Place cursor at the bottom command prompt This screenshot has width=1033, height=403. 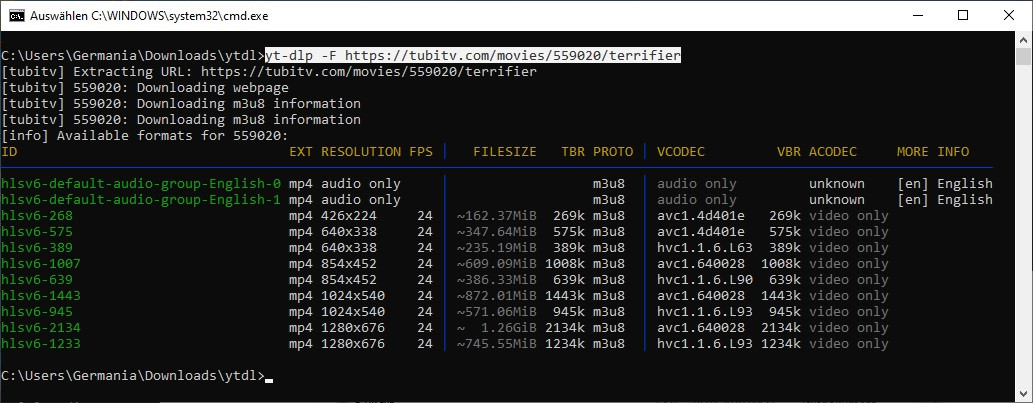(x=269, y=376)
